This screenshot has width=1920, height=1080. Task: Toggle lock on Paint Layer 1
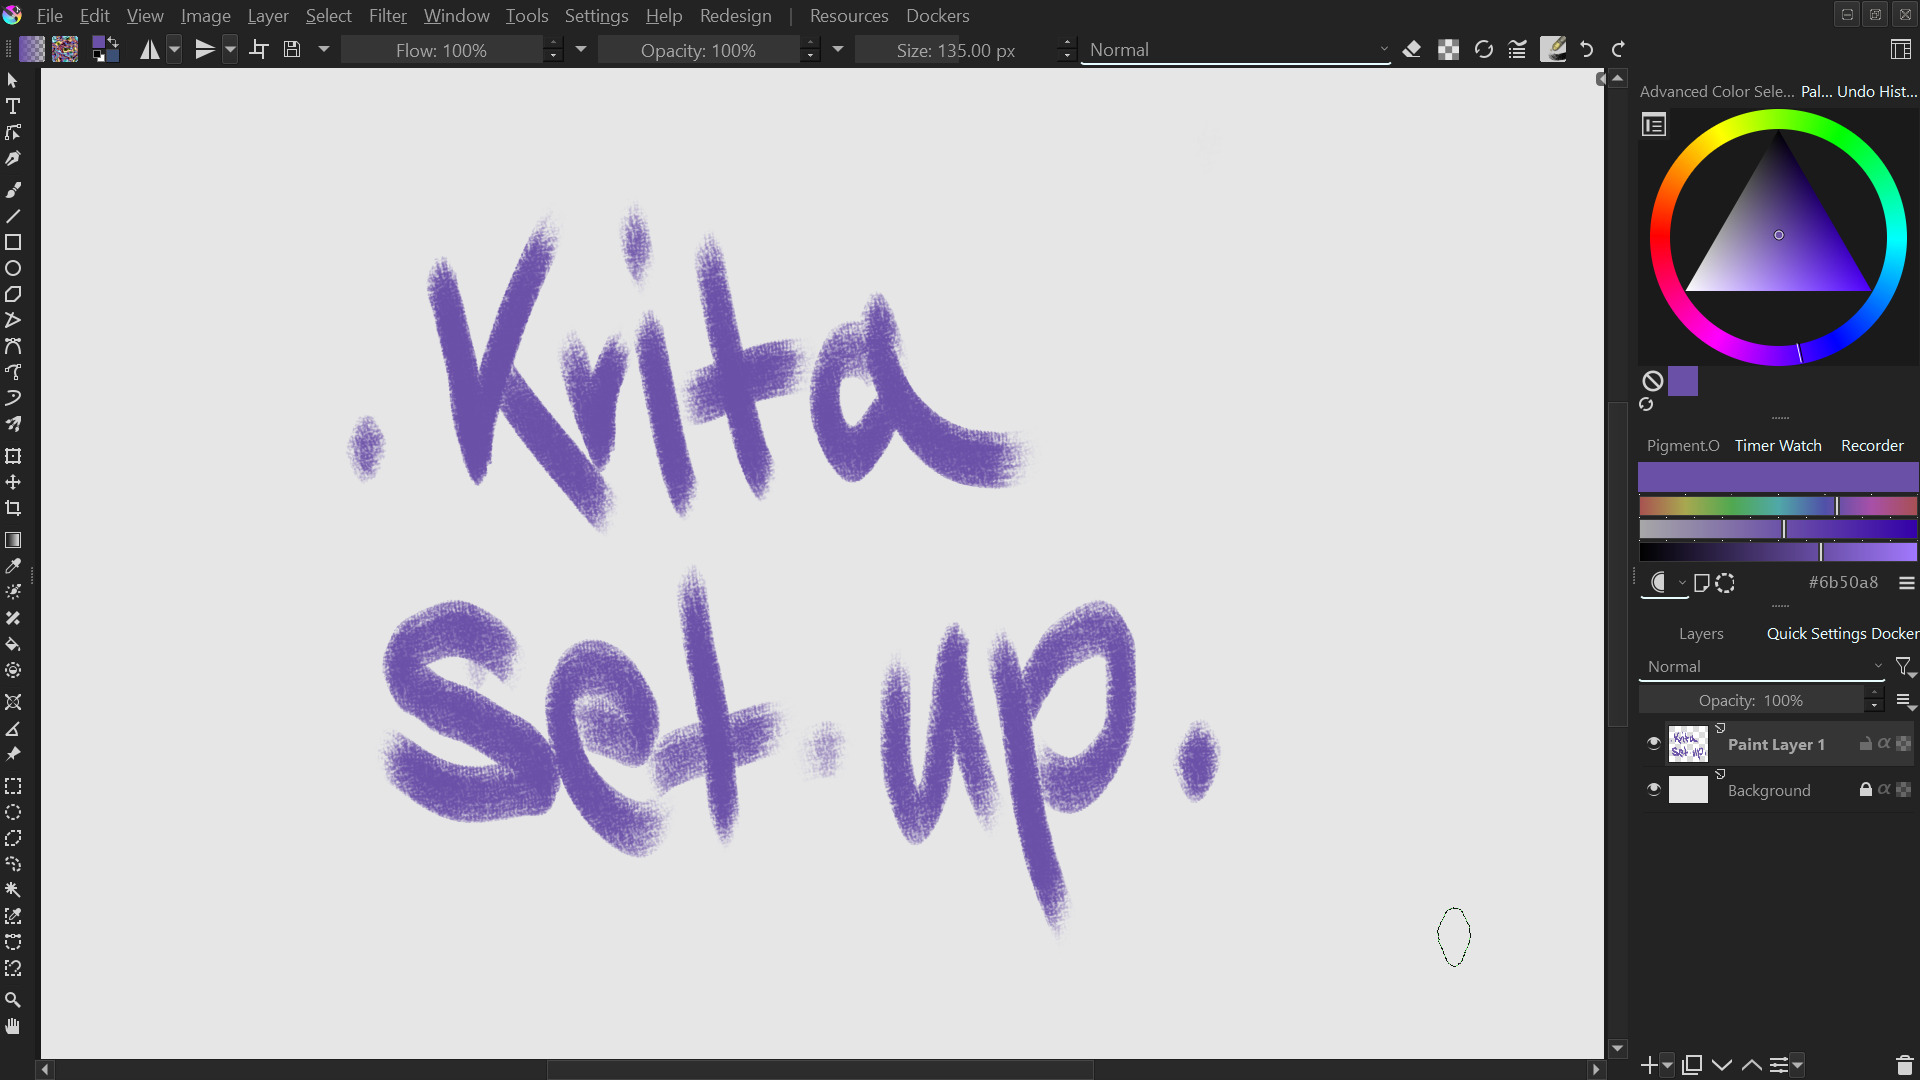click(x=1865, y=744)
